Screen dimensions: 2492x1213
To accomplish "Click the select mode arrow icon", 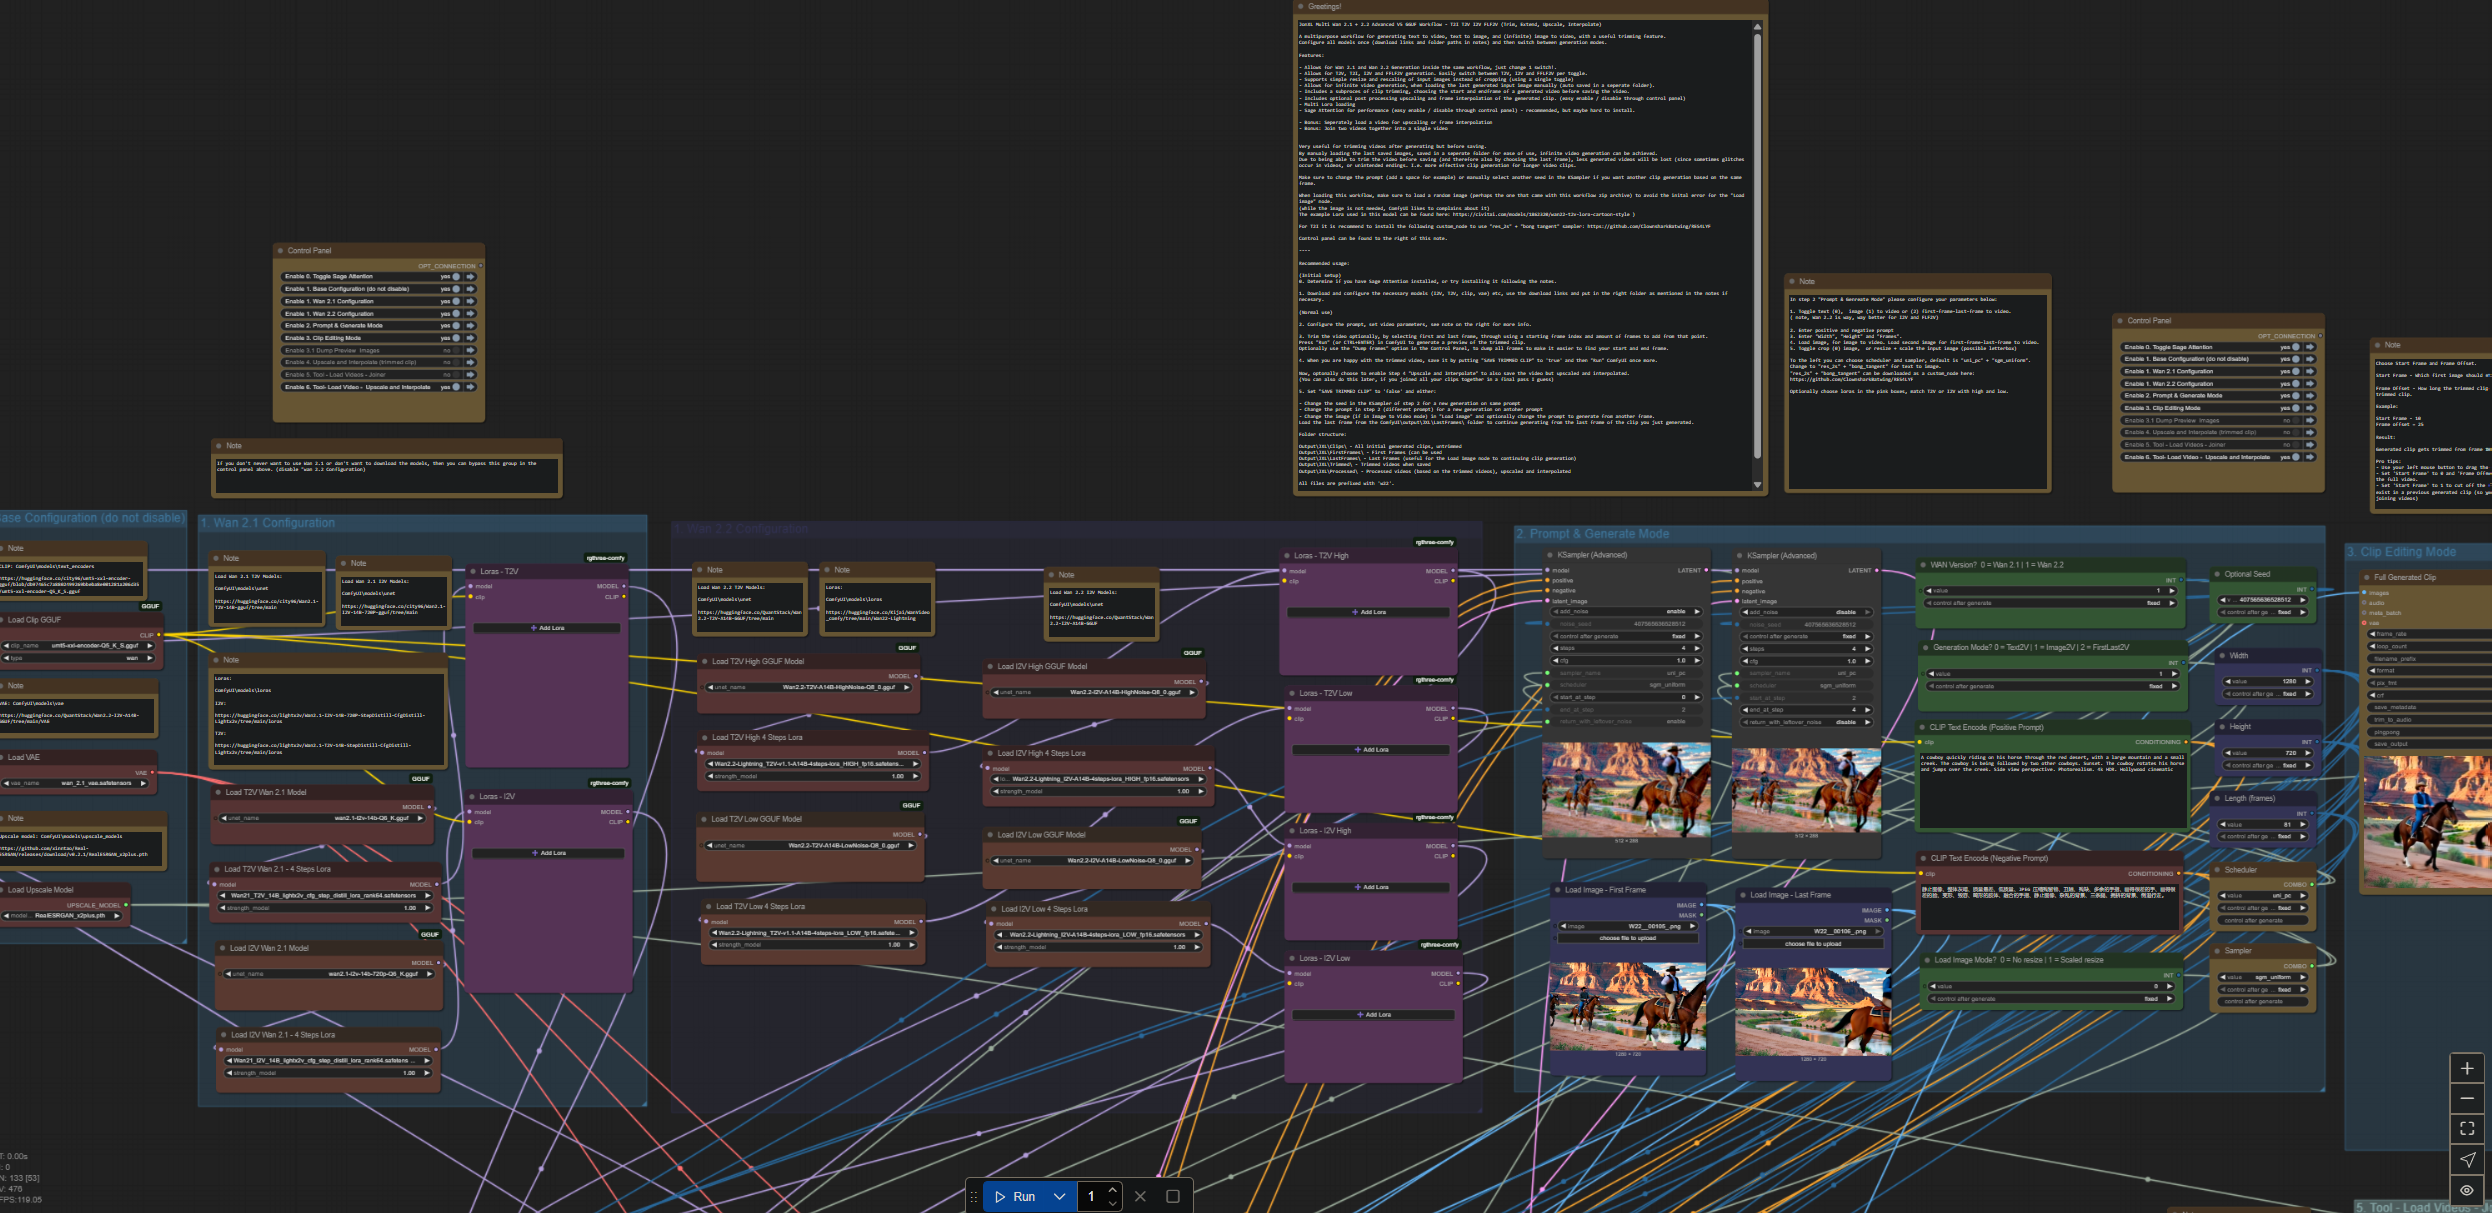I will click(x=2466, y=1159).
